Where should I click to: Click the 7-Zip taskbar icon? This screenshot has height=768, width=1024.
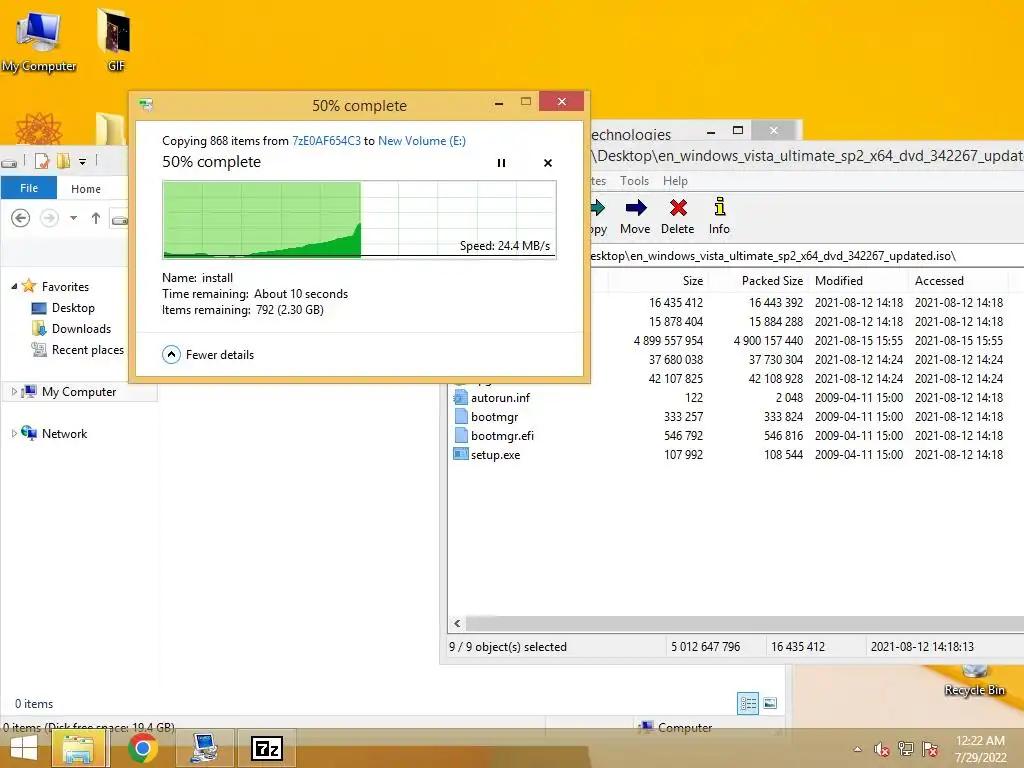coord(267,748)
